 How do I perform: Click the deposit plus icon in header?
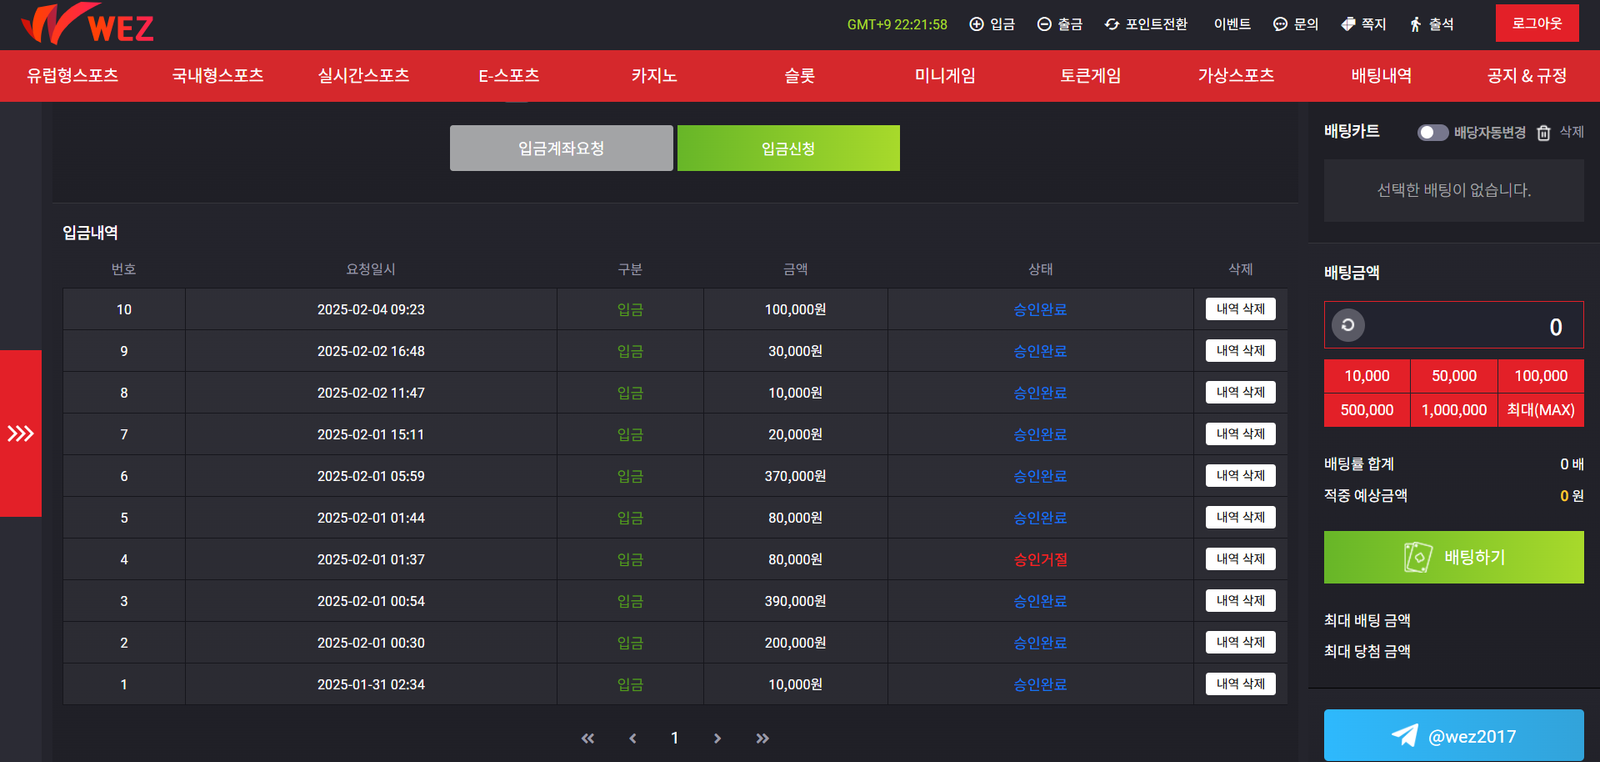click(976, 24)
